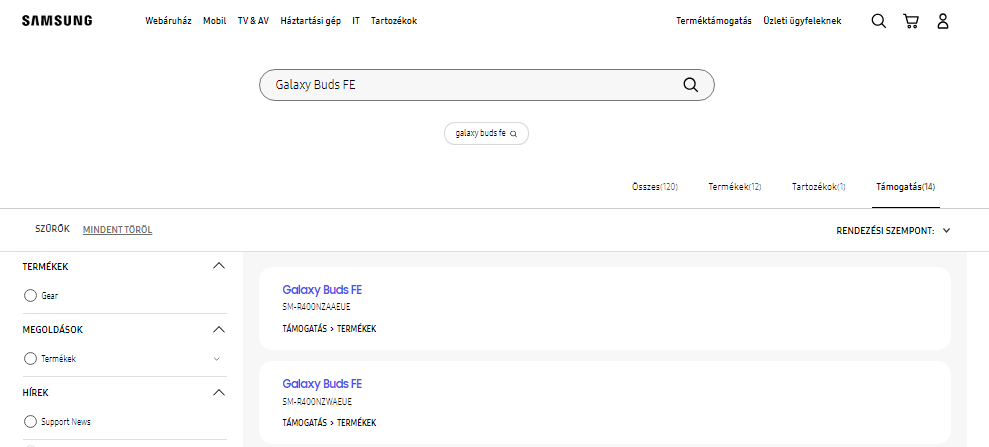Select the Termékek radio filter under Megoldások

tap(30, 359)
